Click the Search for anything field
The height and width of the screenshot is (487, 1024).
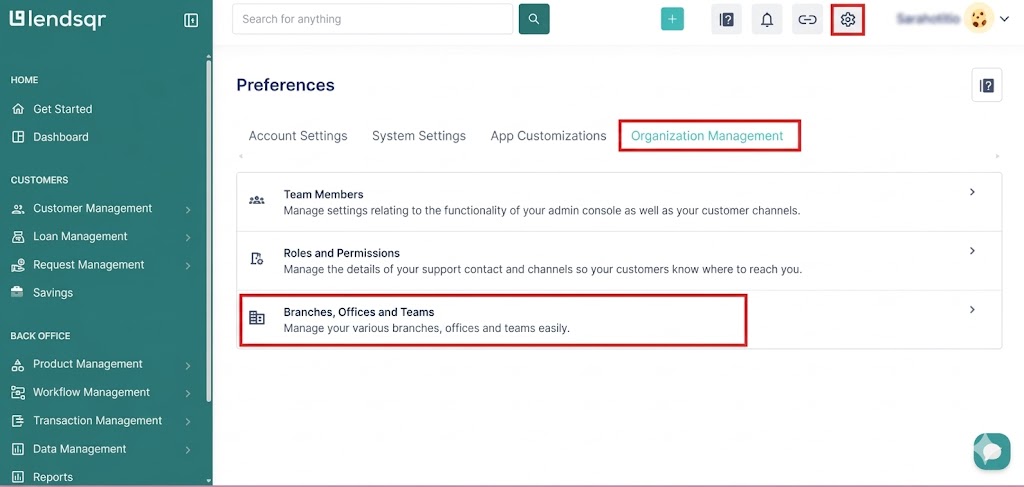[x=372, y=19]
